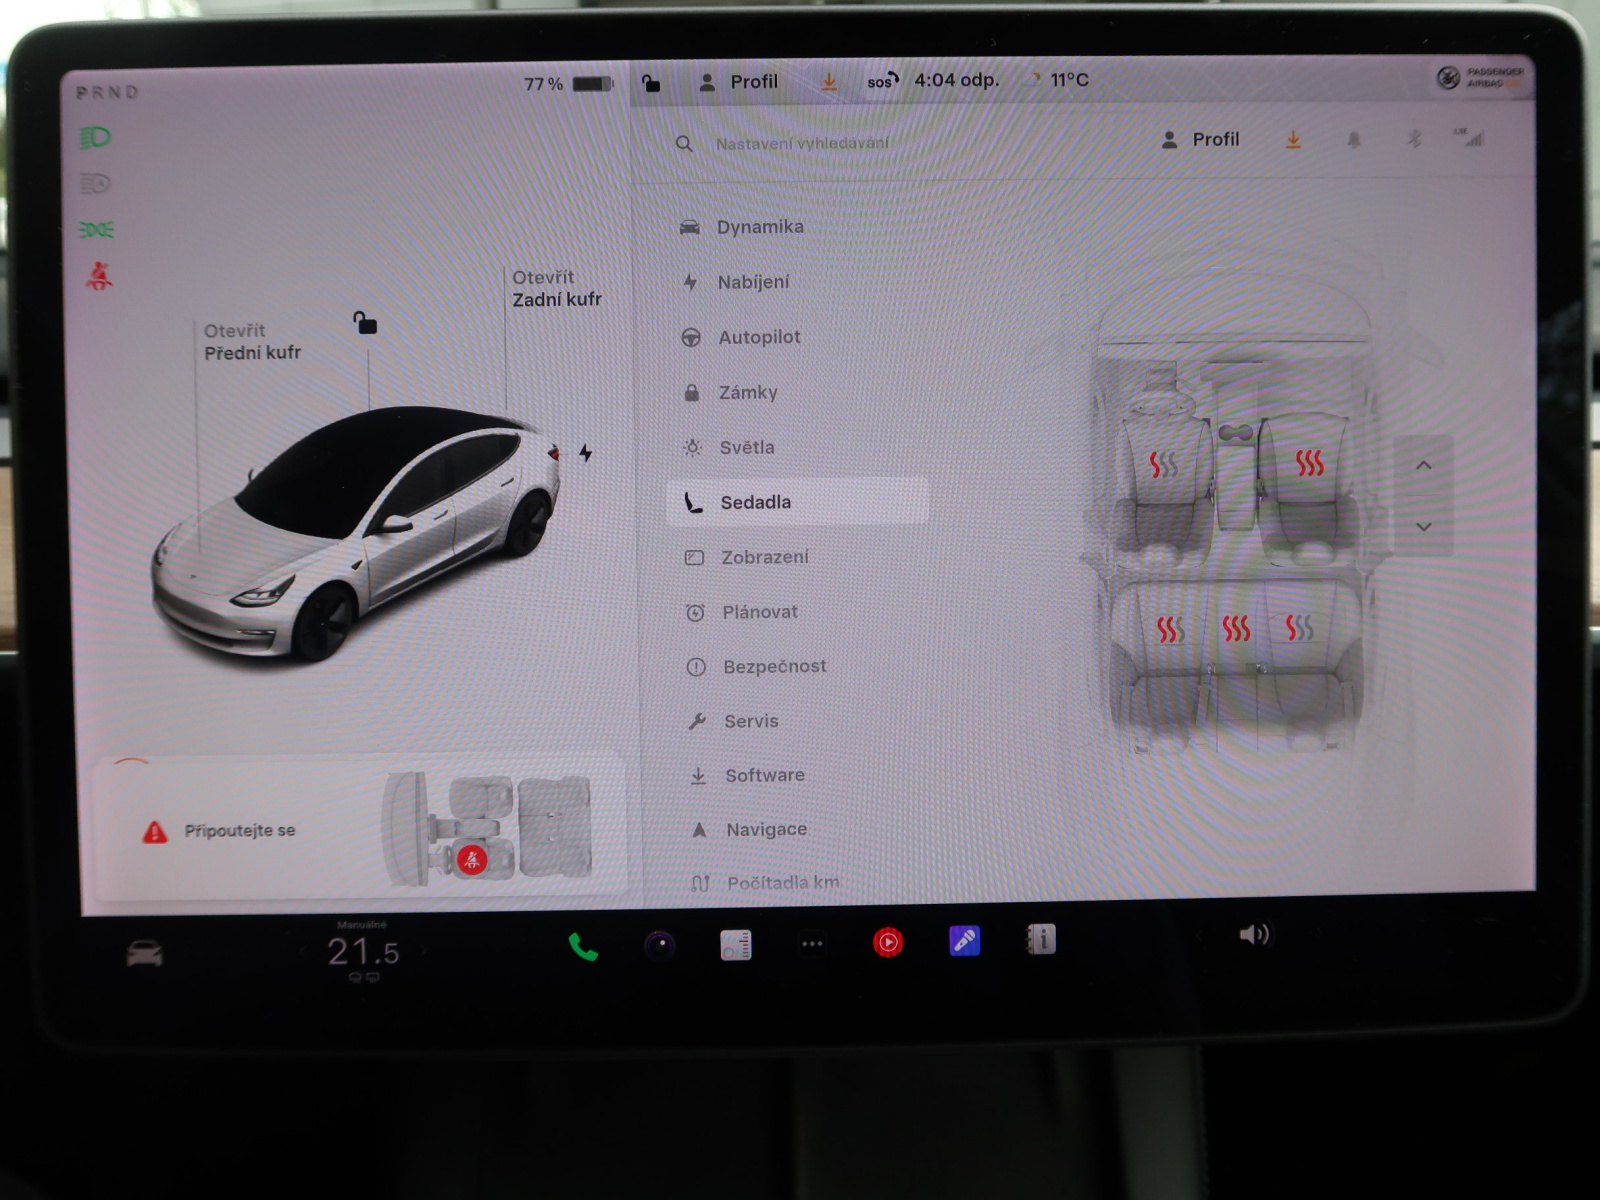Image resolution: width=1600 pixels, height=1200 pixels.
Task: Open the dashcam camera app
Action: [x=659, y=945]
